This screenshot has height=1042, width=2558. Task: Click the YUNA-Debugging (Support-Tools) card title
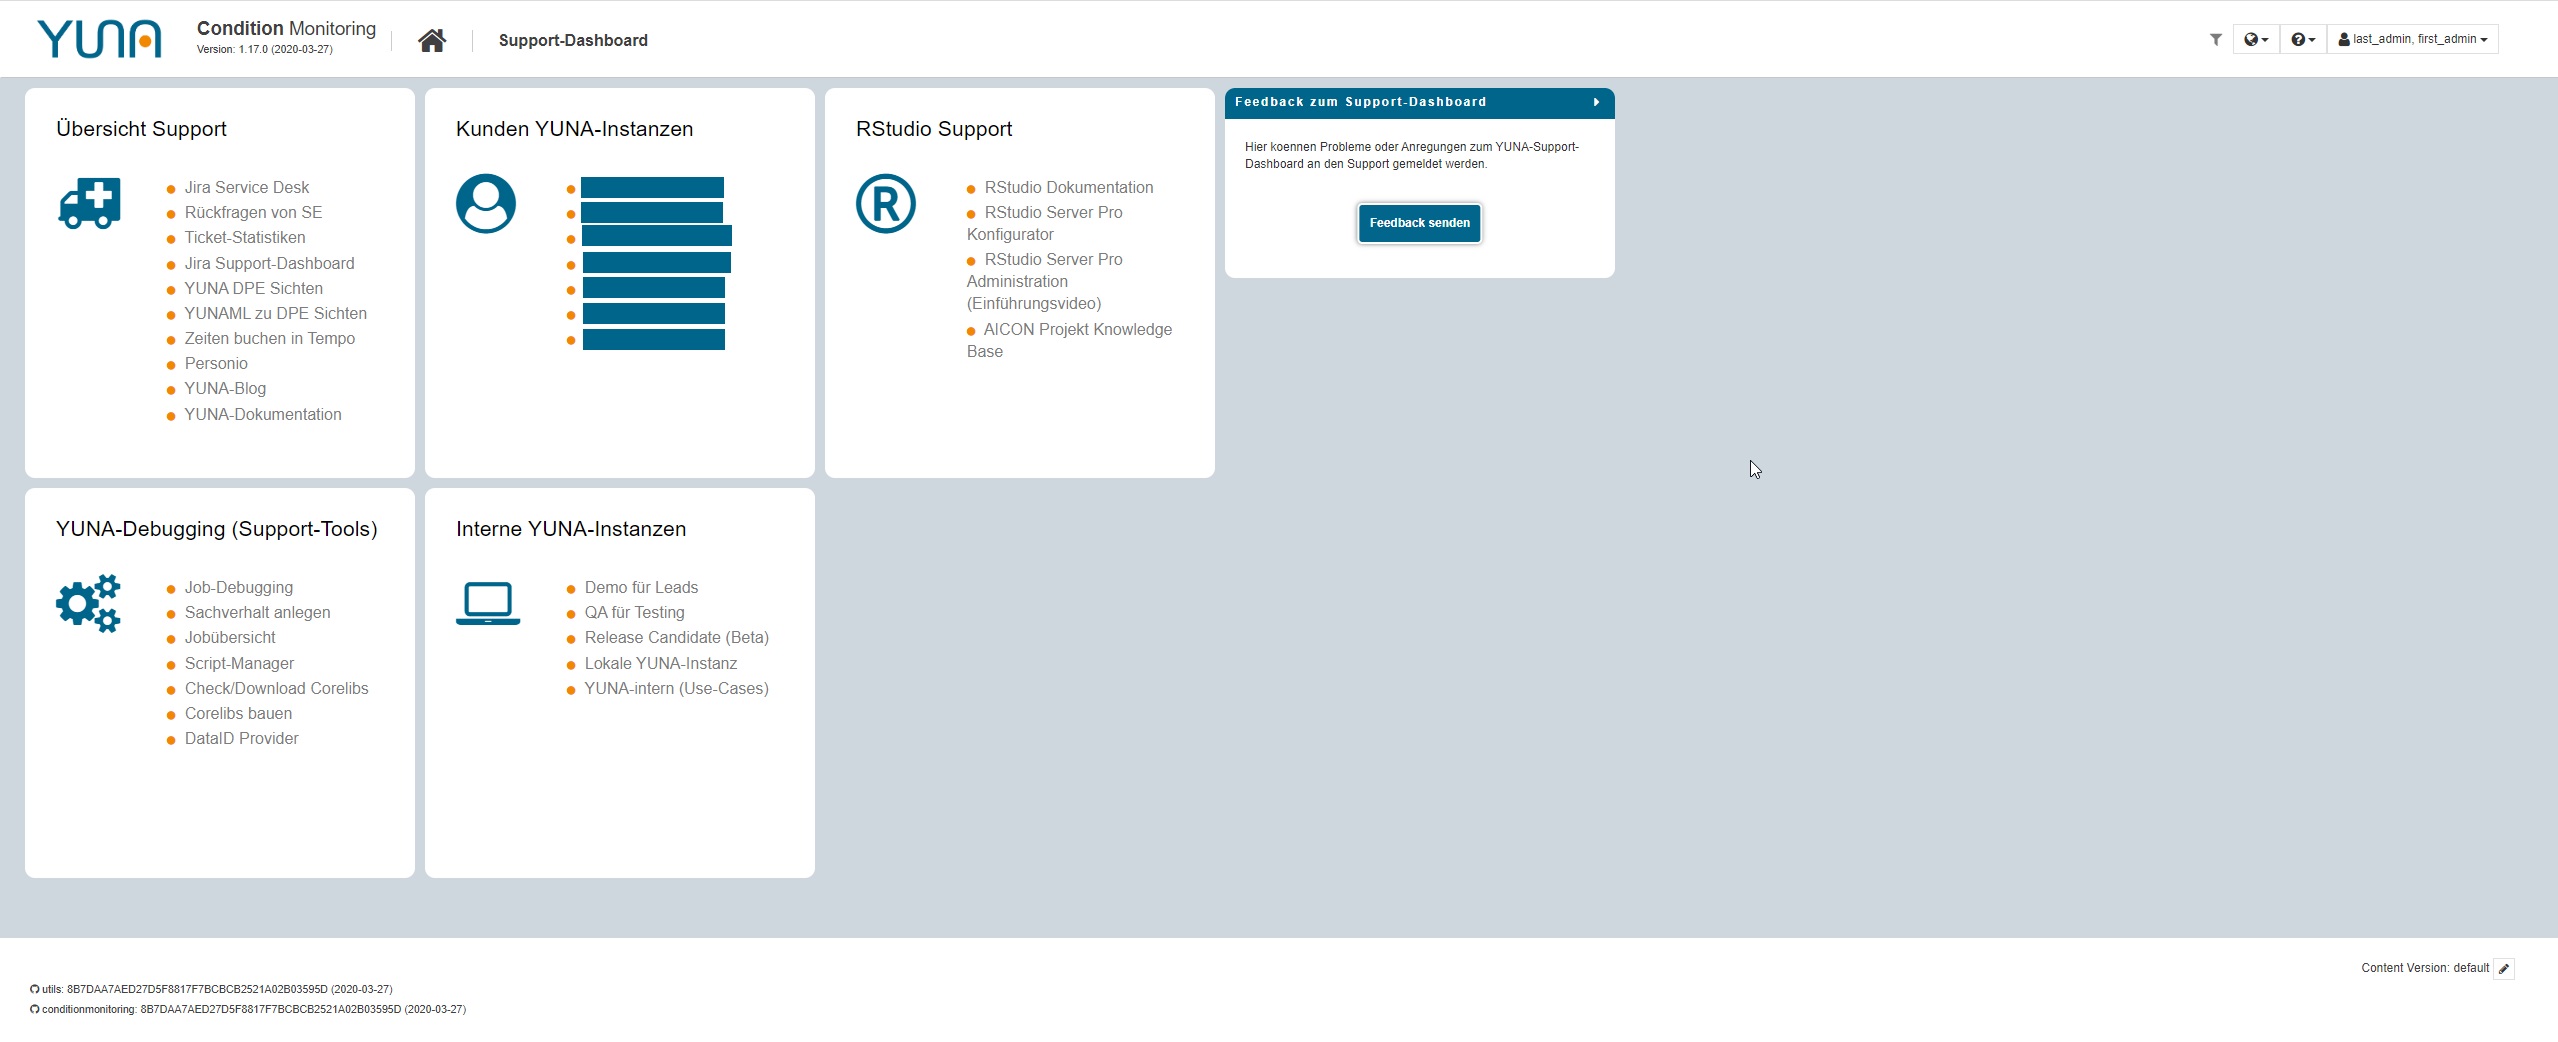point(216,529)
